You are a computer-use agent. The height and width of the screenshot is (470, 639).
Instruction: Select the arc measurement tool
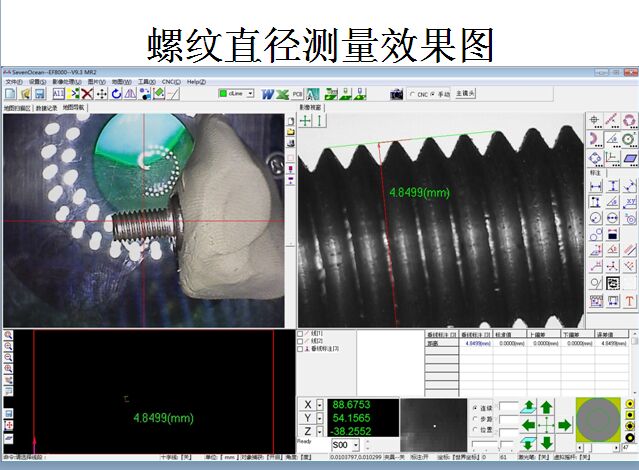pyautogui.click(x=595, y=139)
